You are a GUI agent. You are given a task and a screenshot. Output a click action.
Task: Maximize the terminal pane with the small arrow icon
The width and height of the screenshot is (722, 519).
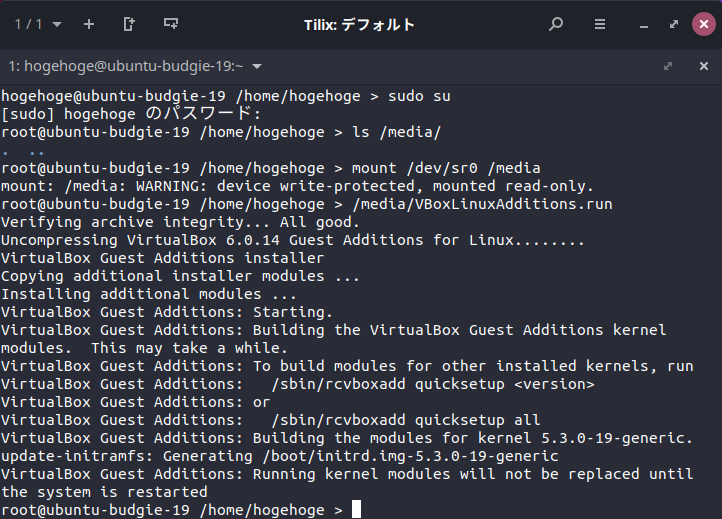(x=668, y=66)
